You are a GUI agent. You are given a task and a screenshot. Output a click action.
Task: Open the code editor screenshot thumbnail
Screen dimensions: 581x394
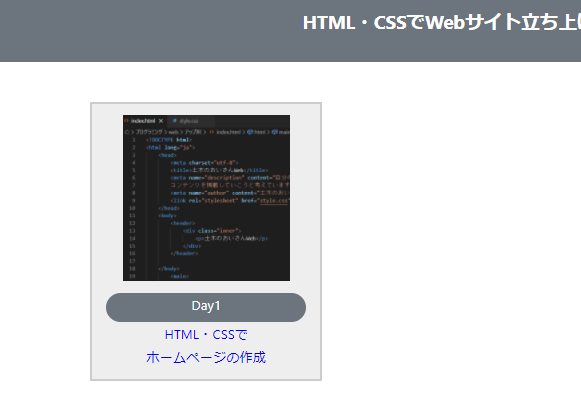pos(206,198)
